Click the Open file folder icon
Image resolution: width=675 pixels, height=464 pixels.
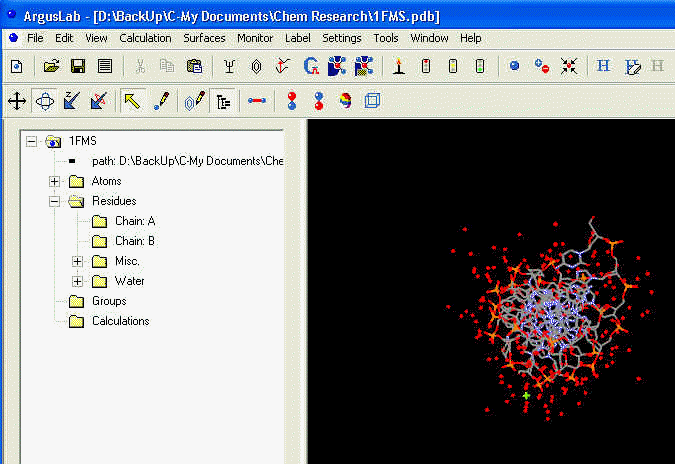pyautogui.click(x=50, y=66)
